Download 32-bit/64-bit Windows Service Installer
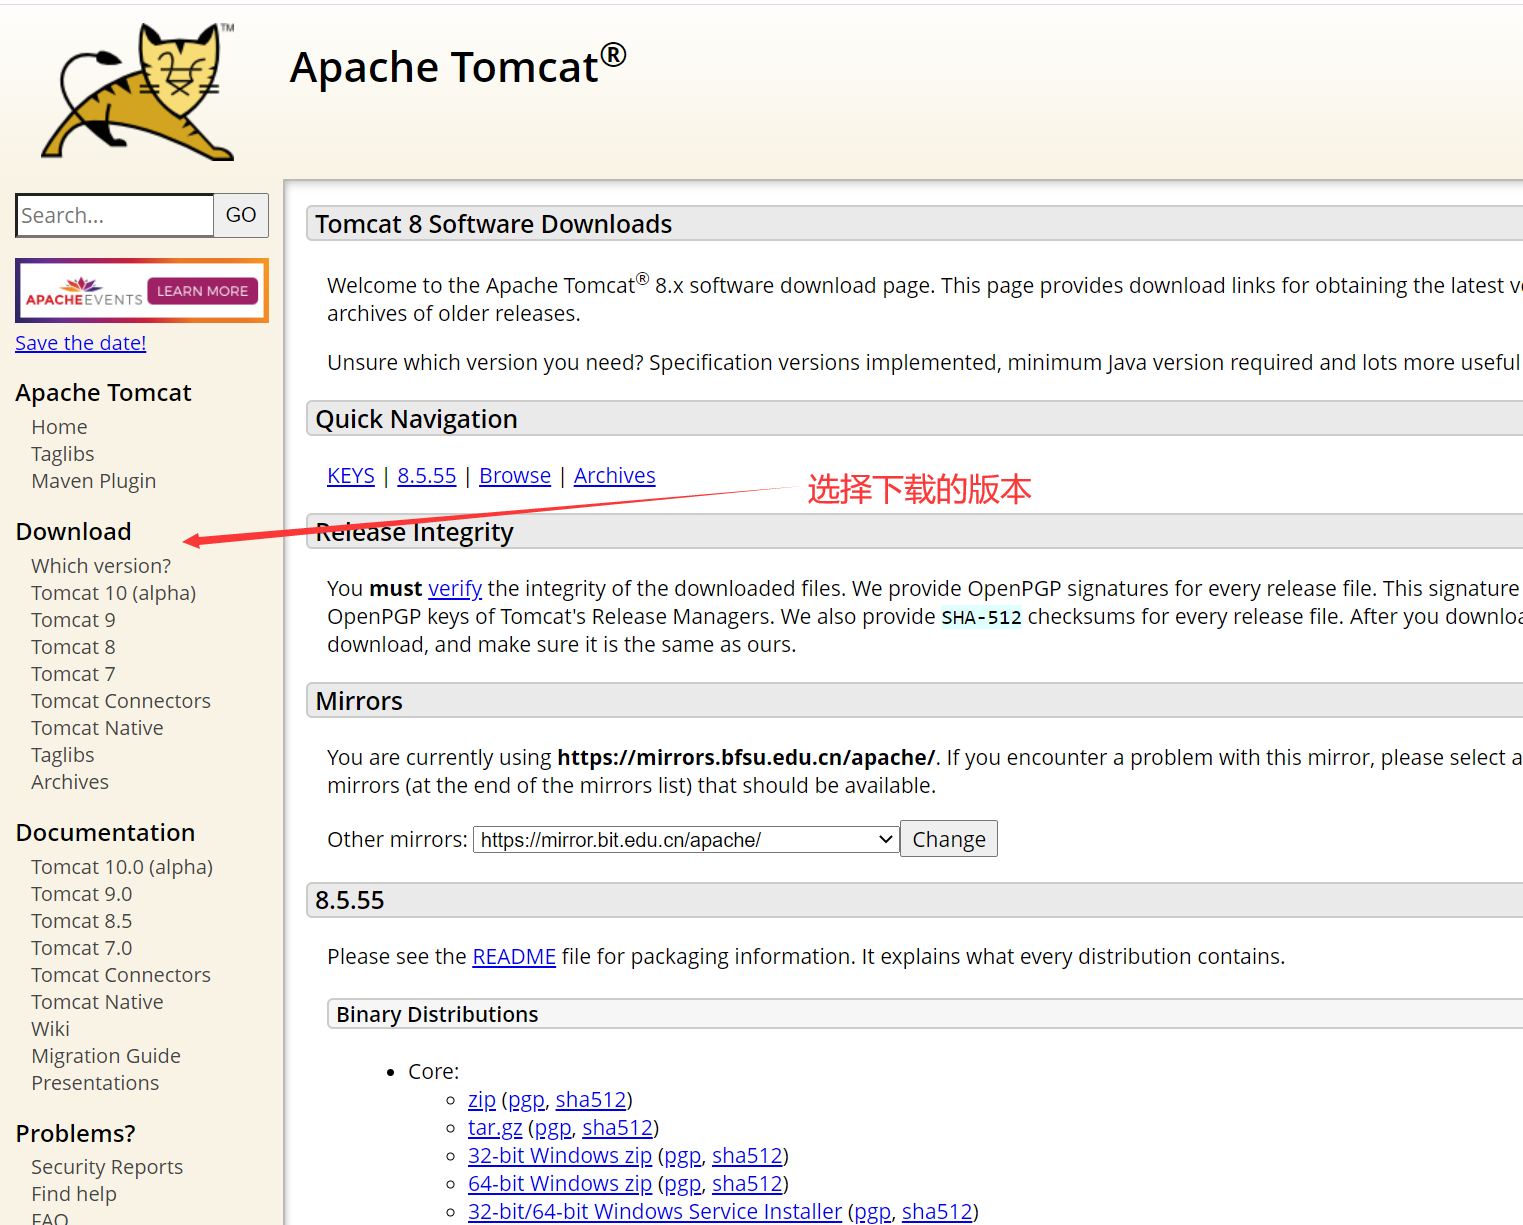Viewport: 1523px width, 1225px height. point(655,1212)
